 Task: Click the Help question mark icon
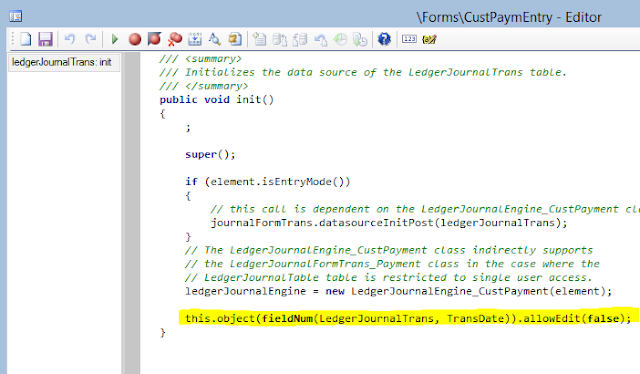tap(384, 39)
